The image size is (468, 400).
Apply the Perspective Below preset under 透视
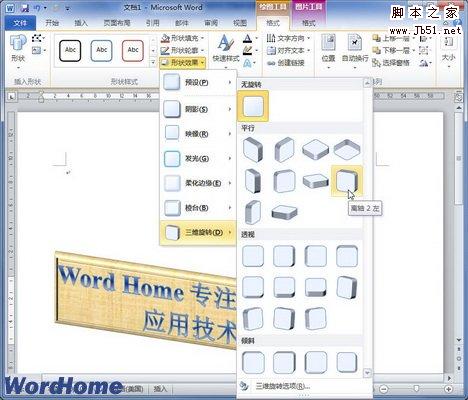[x=347, y=256]
